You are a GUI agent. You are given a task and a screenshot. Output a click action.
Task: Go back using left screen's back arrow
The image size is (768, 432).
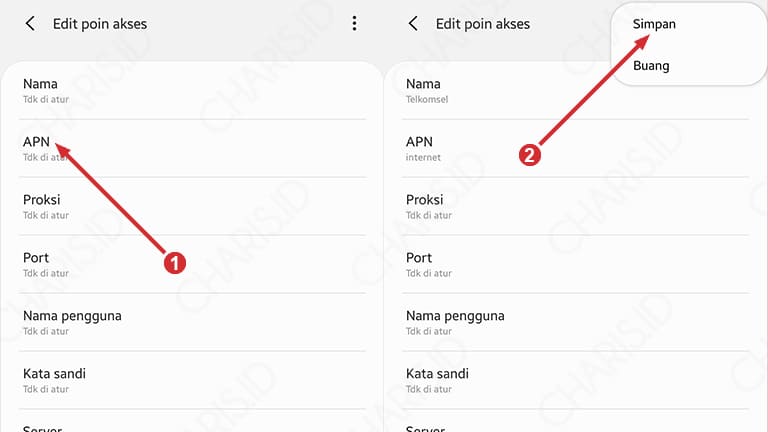(x=30, y=23)
